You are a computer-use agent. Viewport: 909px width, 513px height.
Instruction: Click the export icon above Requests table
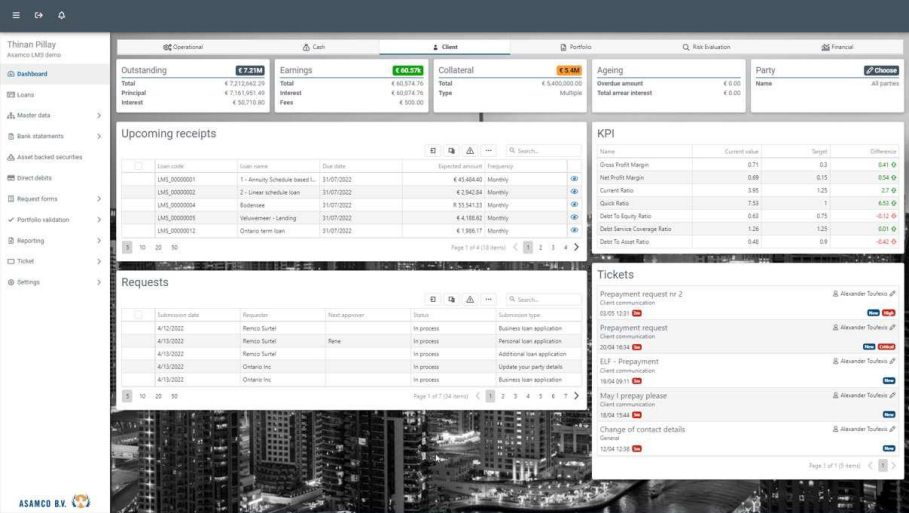433,300
